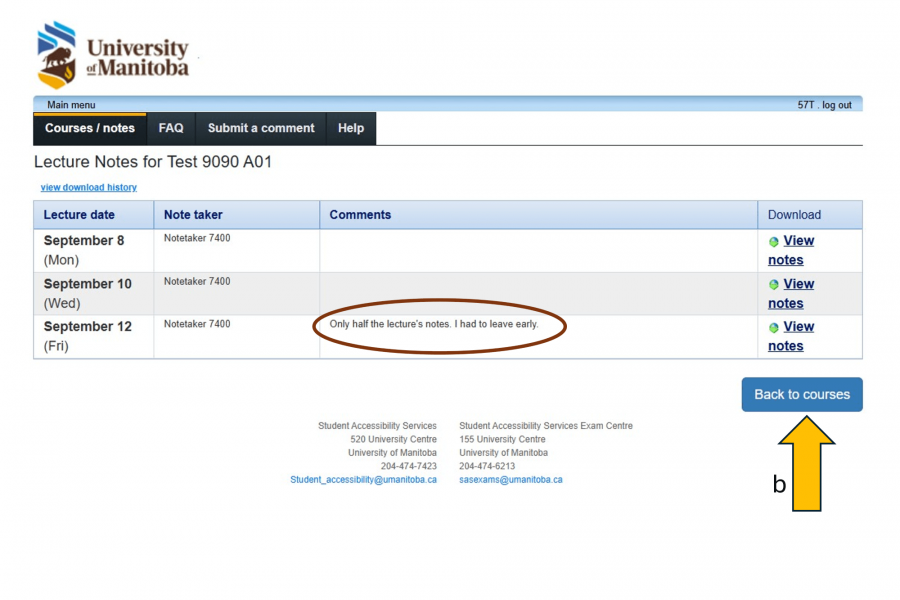
Task: Go to the FAQ tab
Action: (x=171, y=128)
